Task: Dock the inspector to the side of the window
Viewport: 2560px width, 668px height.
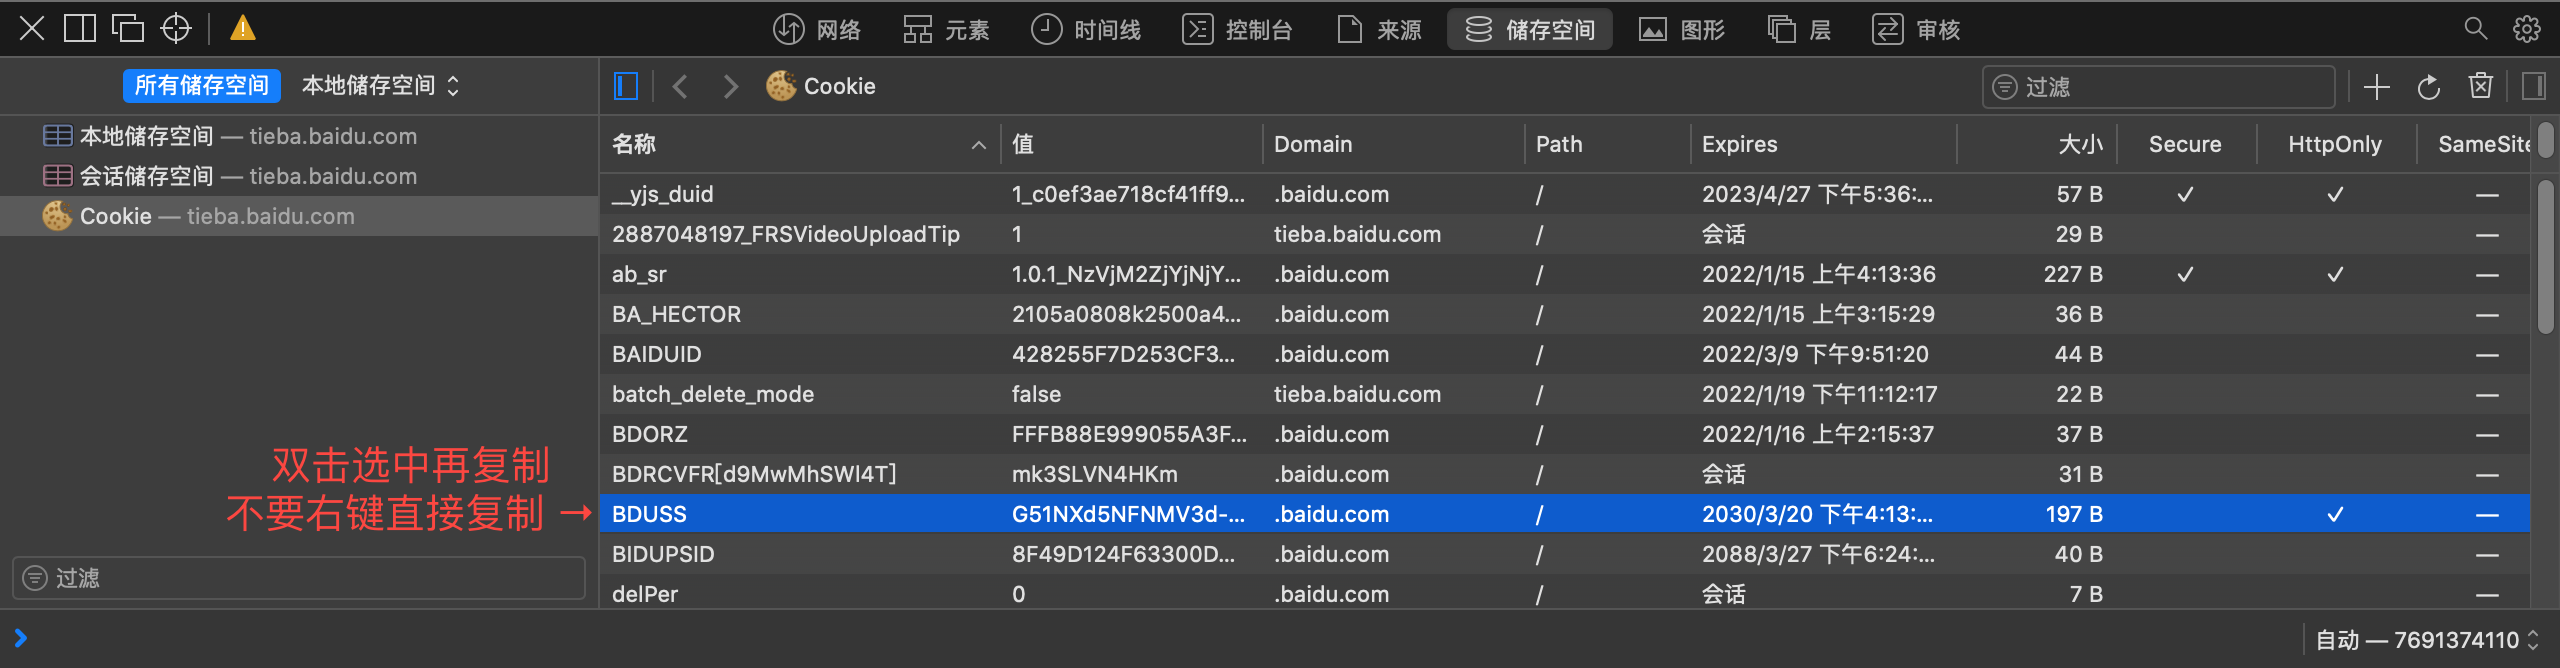Action: coord(80,28)
